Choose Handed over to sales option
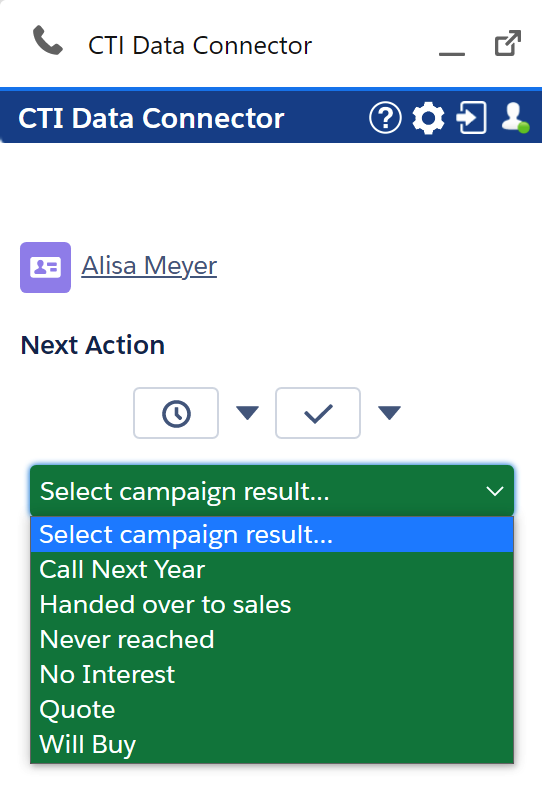This screenshot has height=798, width=542. point(272,605)
